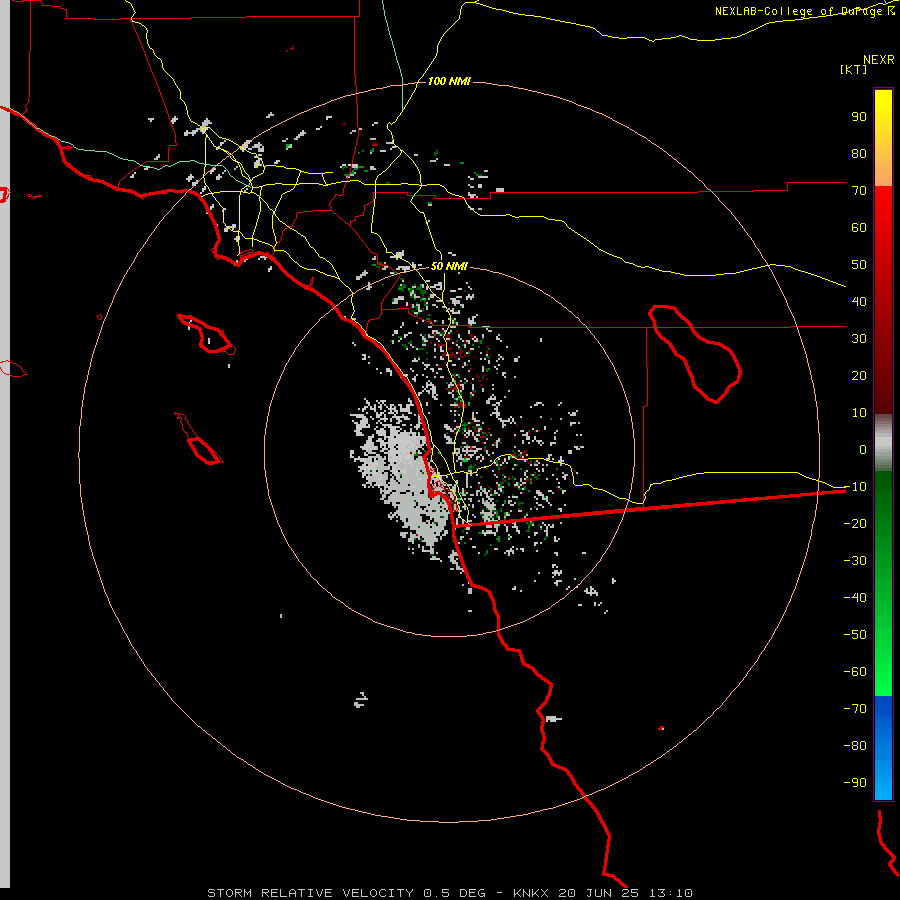Click the NEXLAB-College of DuPage credit text
The height and width of the screenshot is (900, 900).
click(x=798, y=11)
